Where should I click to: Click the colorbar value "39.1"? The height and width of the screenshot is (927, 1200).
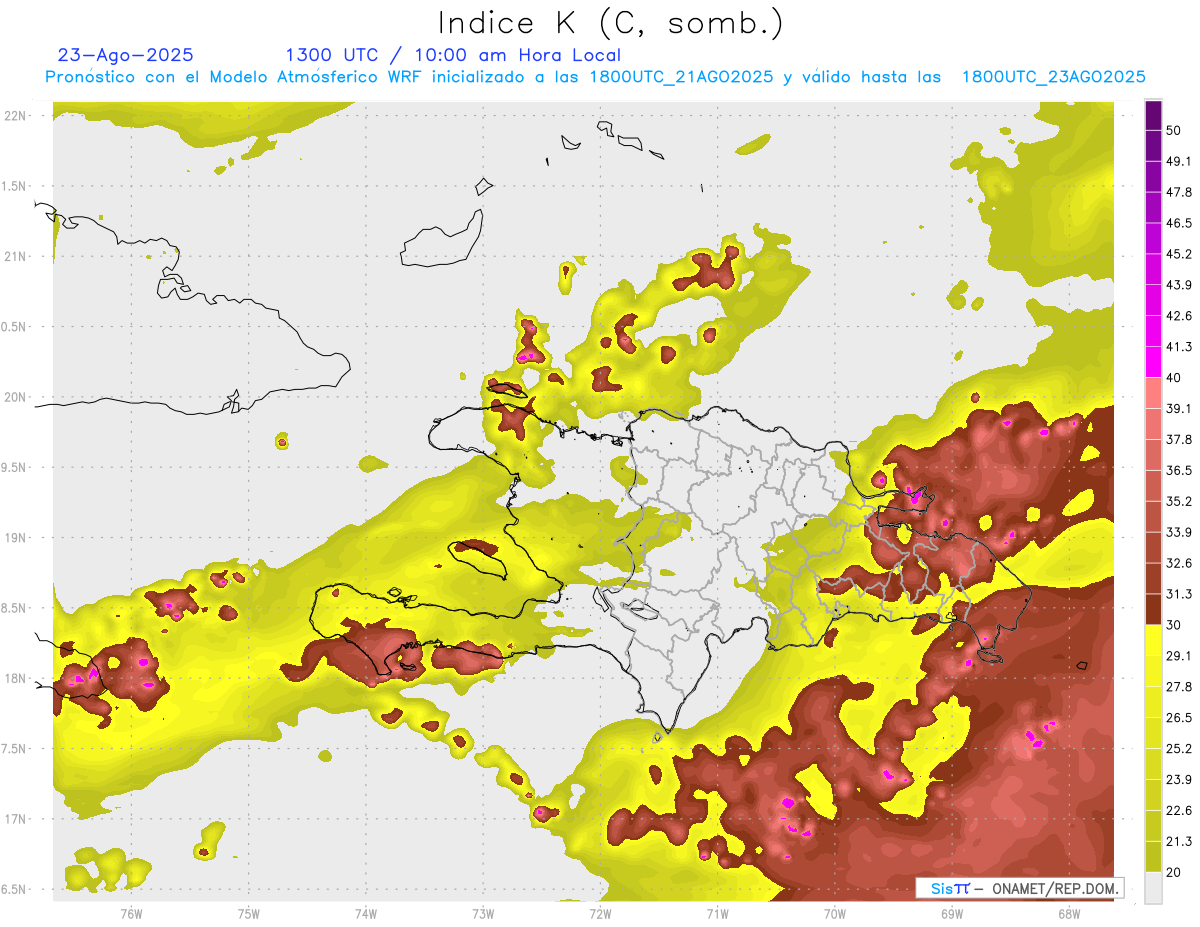point(1179,408)
